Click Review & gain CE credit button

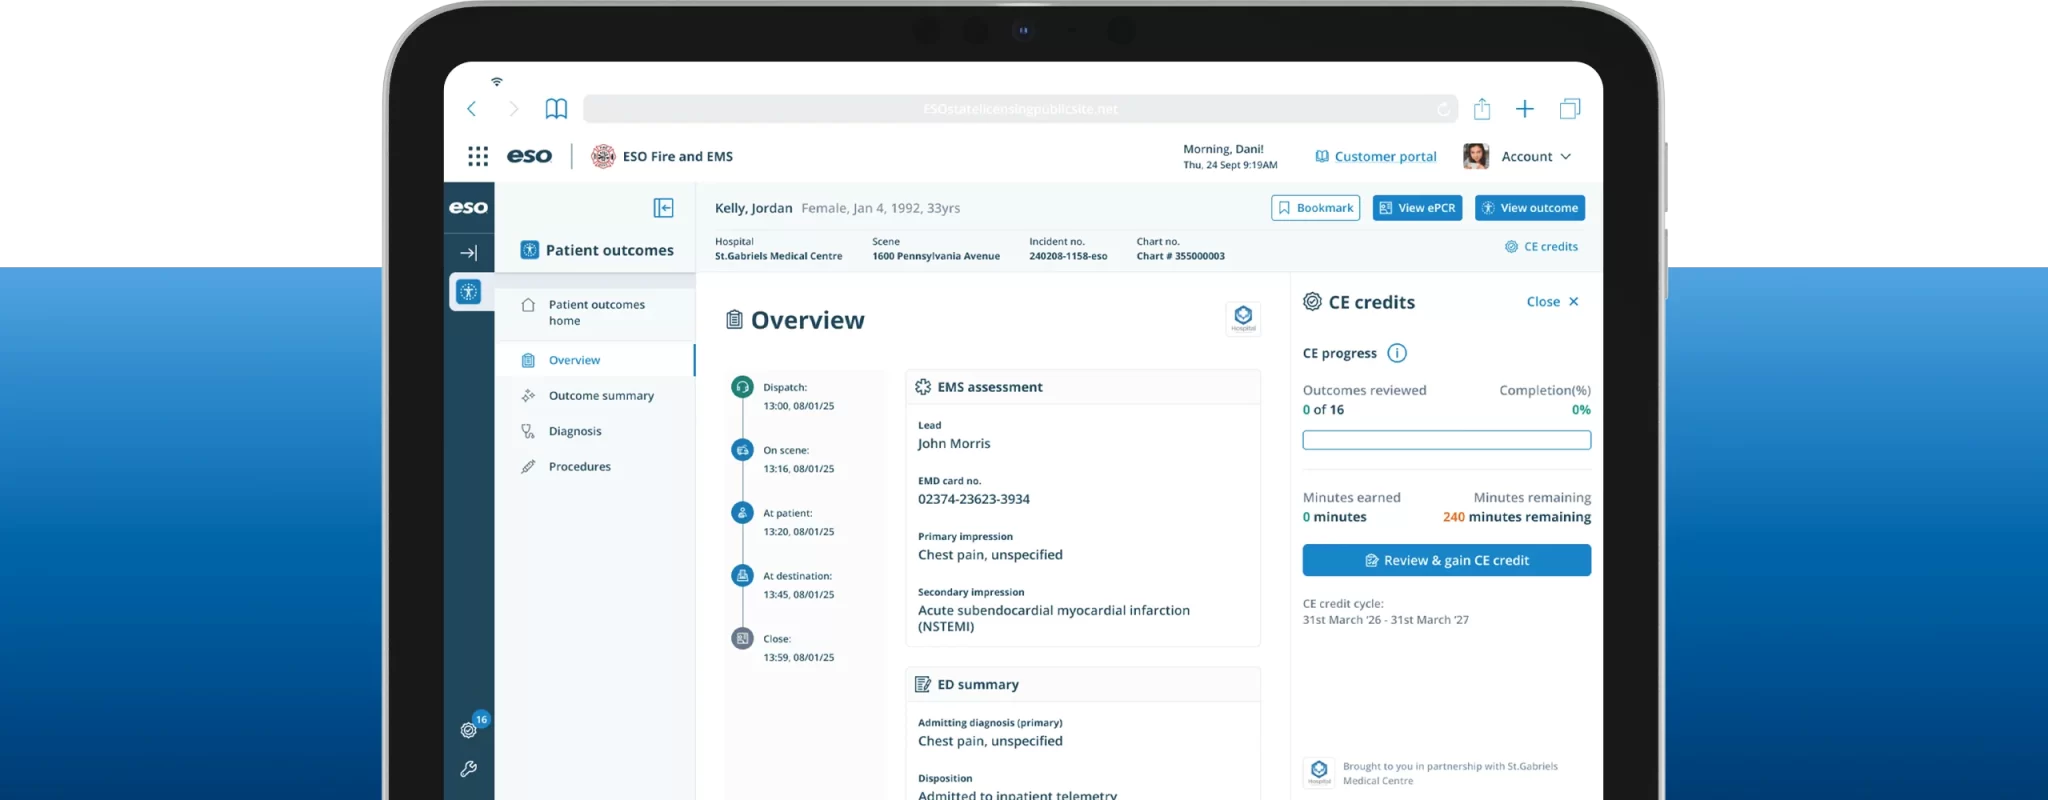point(1446,560)
